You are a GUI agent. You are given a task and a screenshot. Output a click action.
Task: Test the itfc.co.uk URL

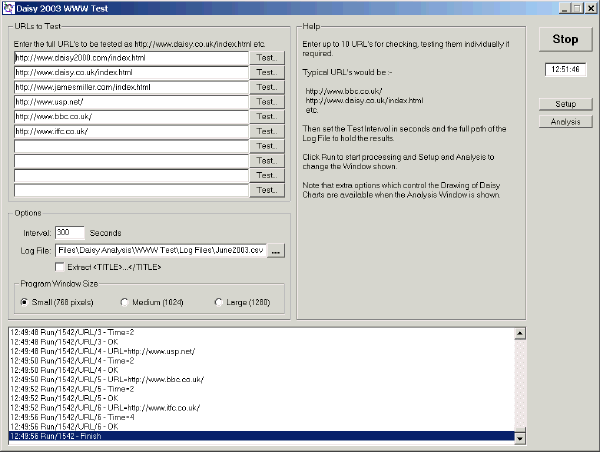[x=267, y=131]
